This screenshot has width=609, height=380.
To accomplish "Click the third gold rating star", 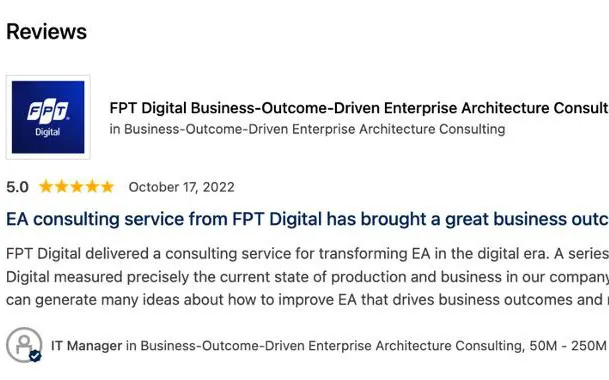I will 77,187.
